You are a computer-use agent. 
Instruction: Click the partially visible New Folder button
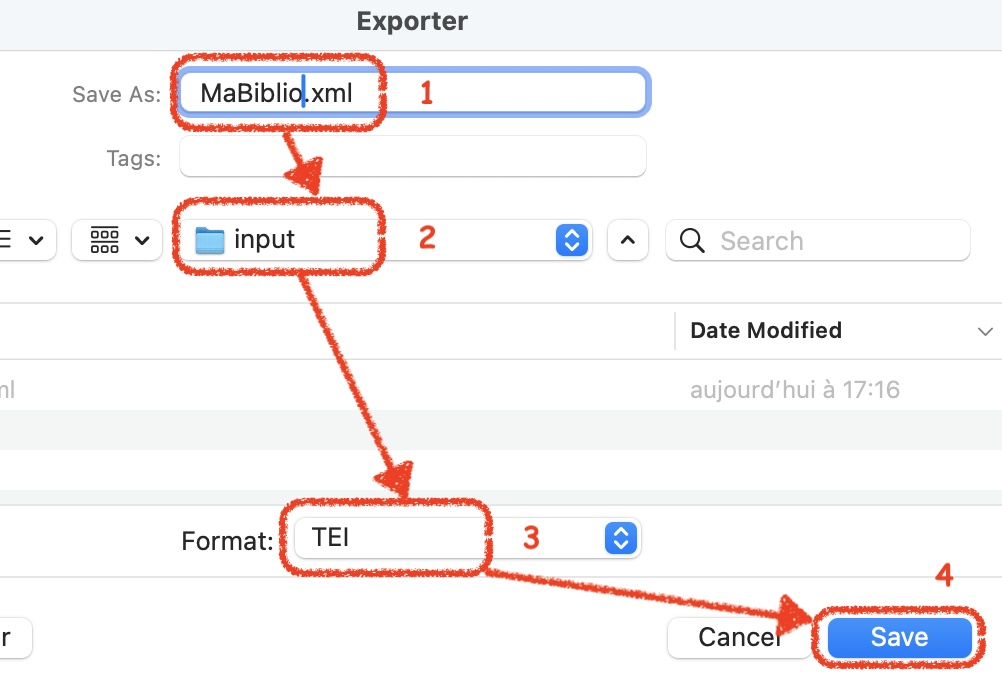[14, 637]
